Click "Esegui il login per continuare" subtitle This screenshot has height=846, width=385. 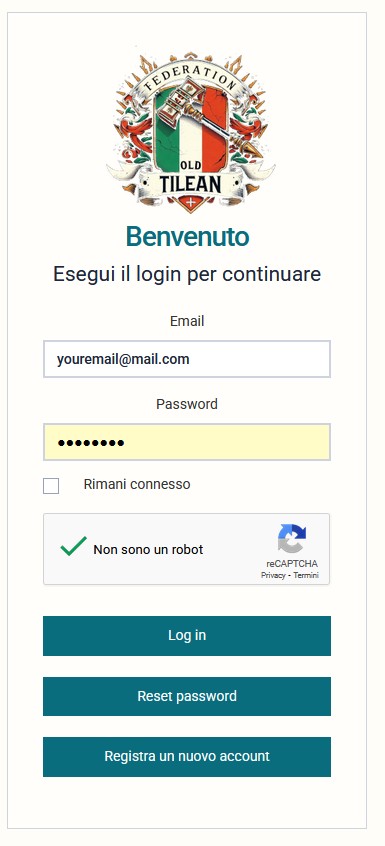point(187,275)
